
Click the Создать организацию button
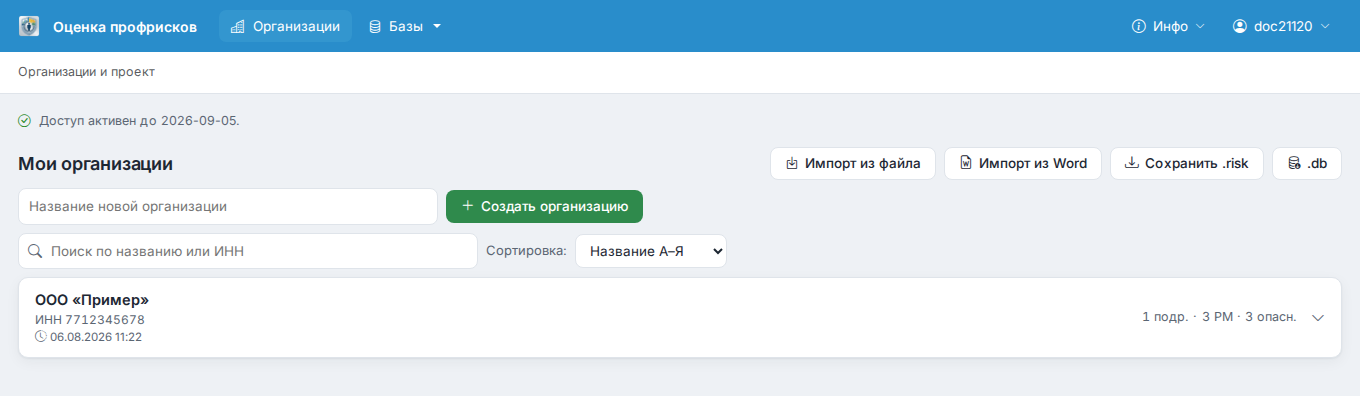click(544, 206)
